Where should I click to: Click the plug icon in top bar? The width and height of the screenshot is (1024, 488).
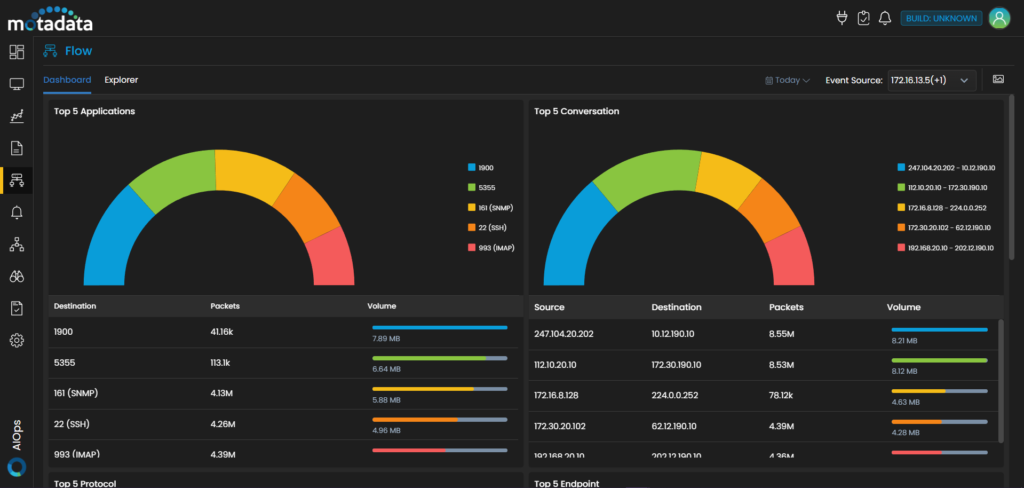click(841, 18)
